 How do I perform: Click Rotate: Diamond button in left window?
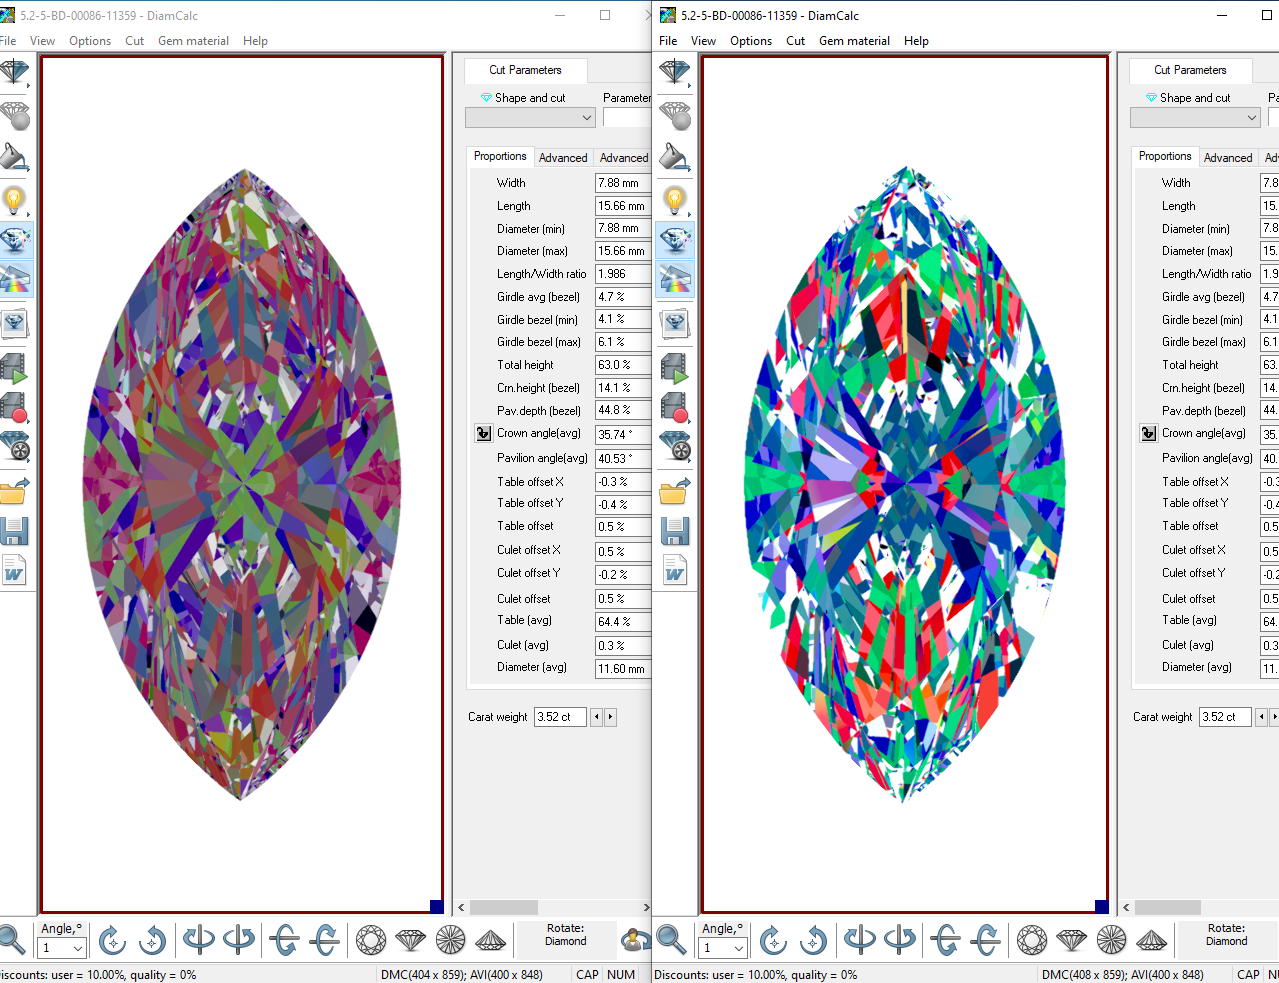point(566,935)
